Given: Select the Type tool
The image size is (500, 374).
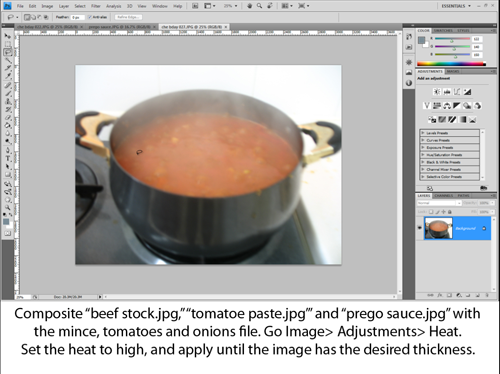Looking at the screenshot, I should point(7,159).
